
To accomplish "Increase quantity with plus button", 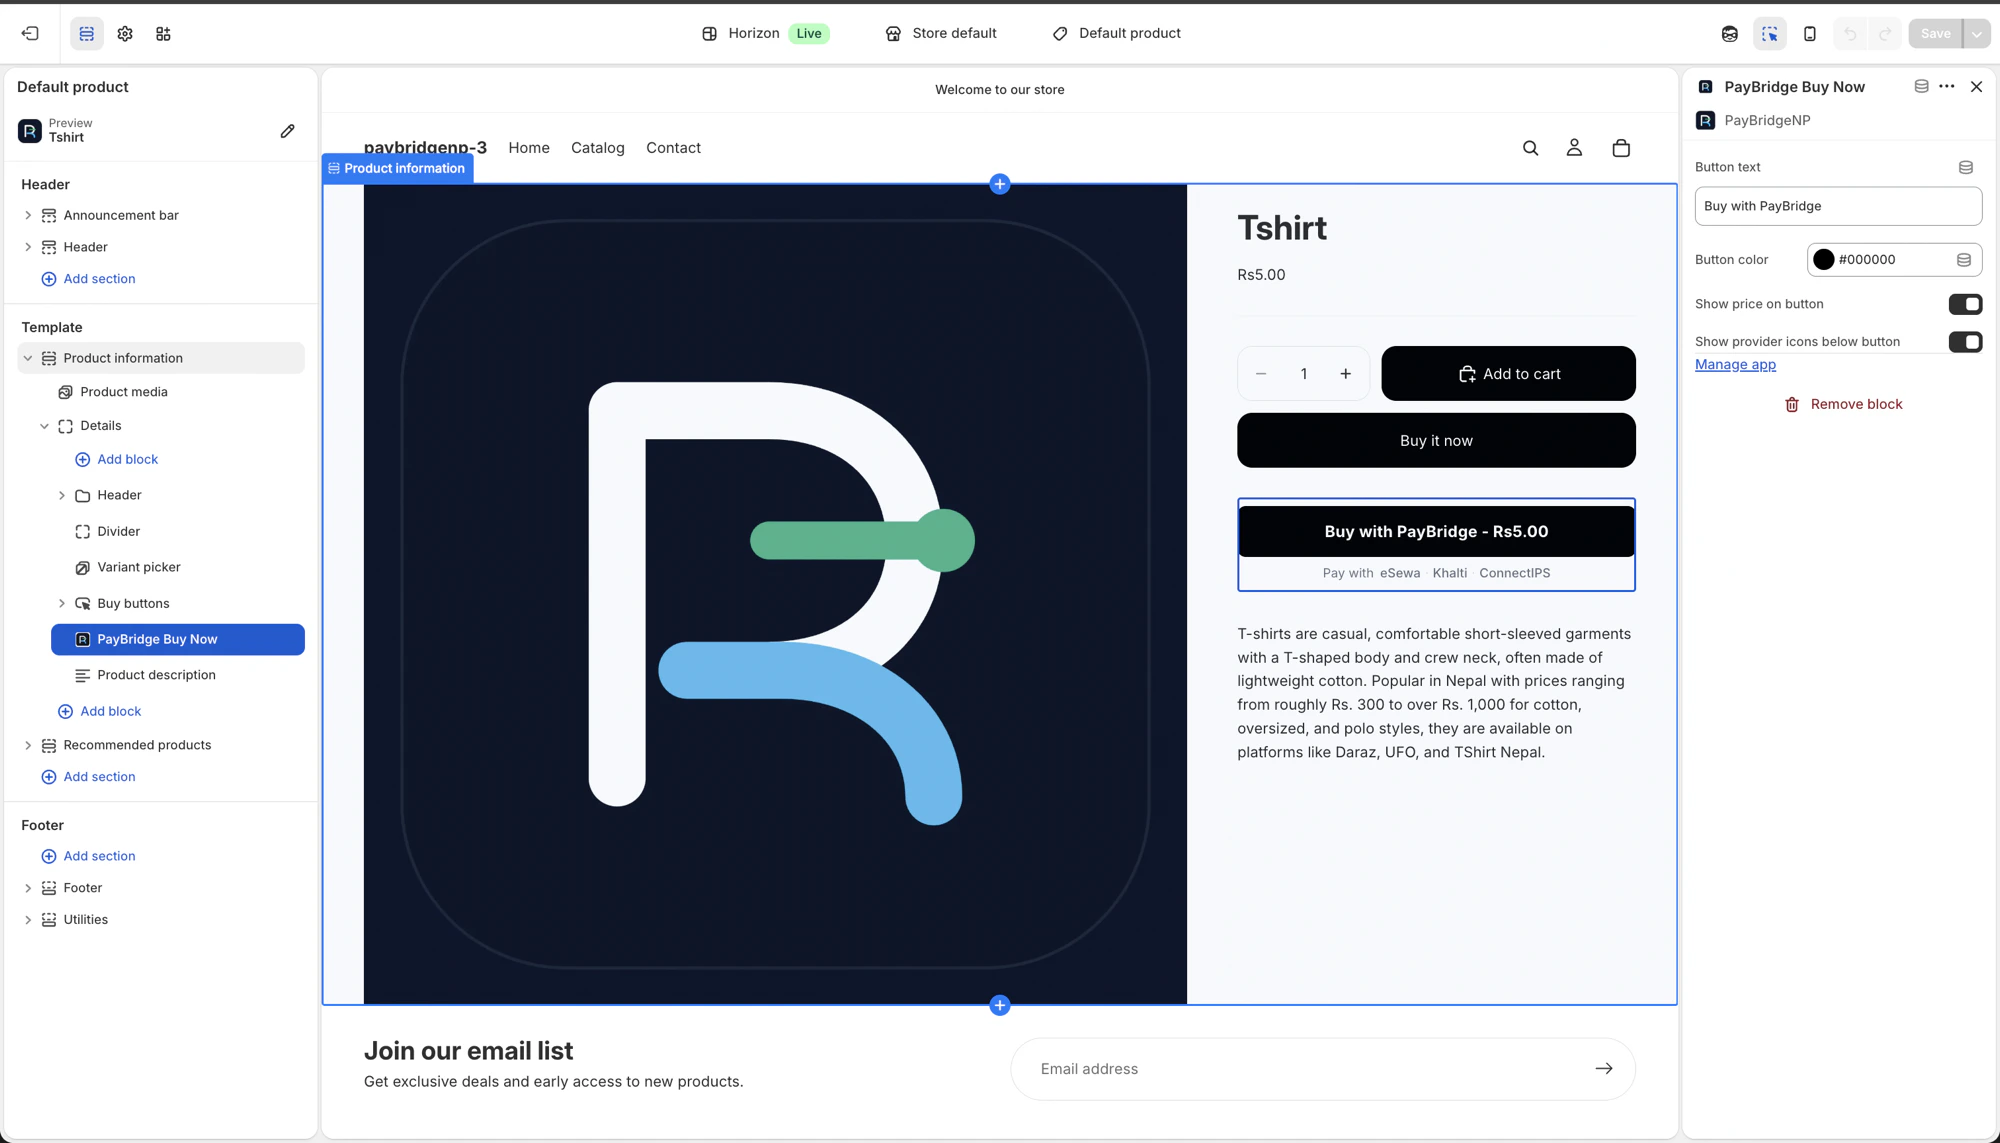I will coord(1346,374).
